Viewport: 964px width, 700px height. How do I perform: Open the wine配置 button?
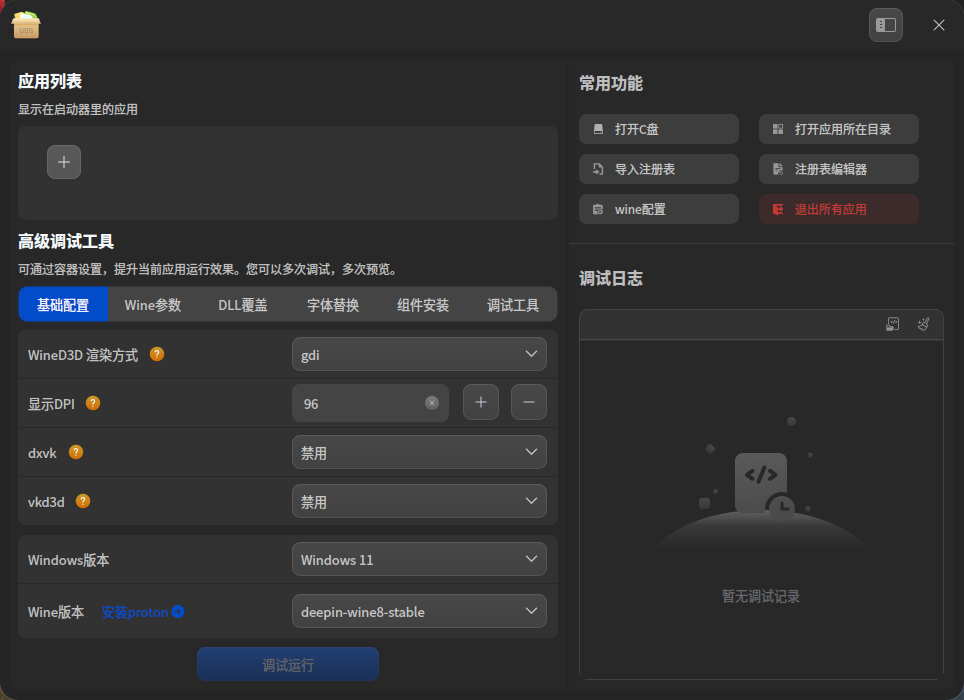659,209
